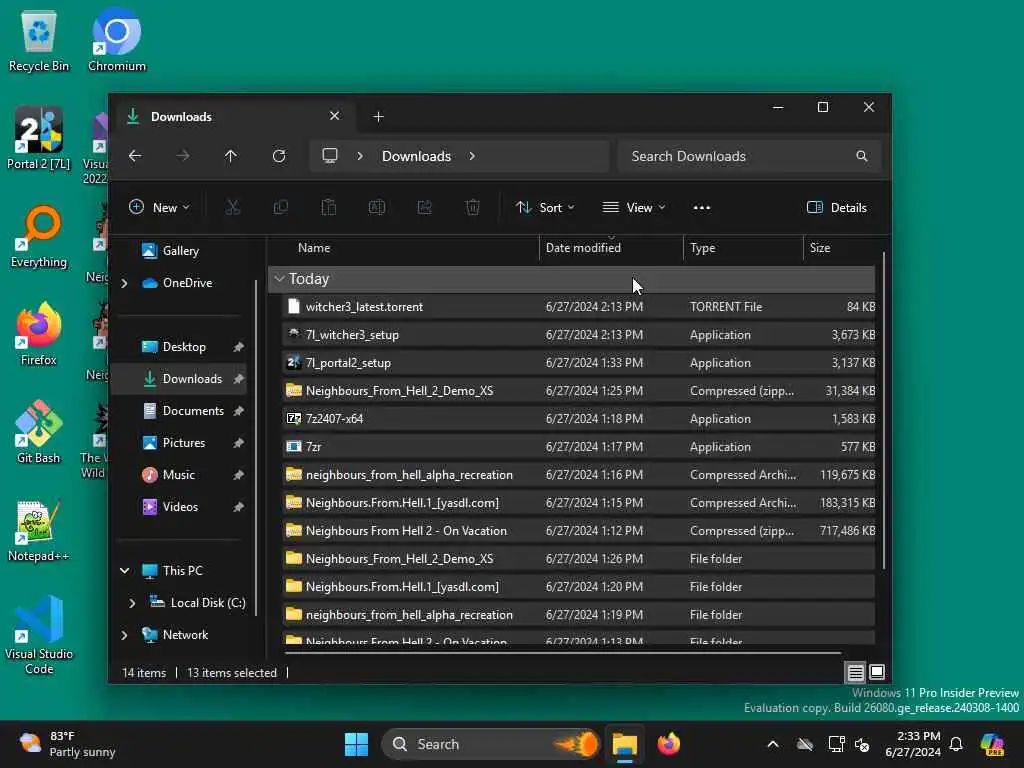Click chevron after Downloads in address bar

pos(472,156)
